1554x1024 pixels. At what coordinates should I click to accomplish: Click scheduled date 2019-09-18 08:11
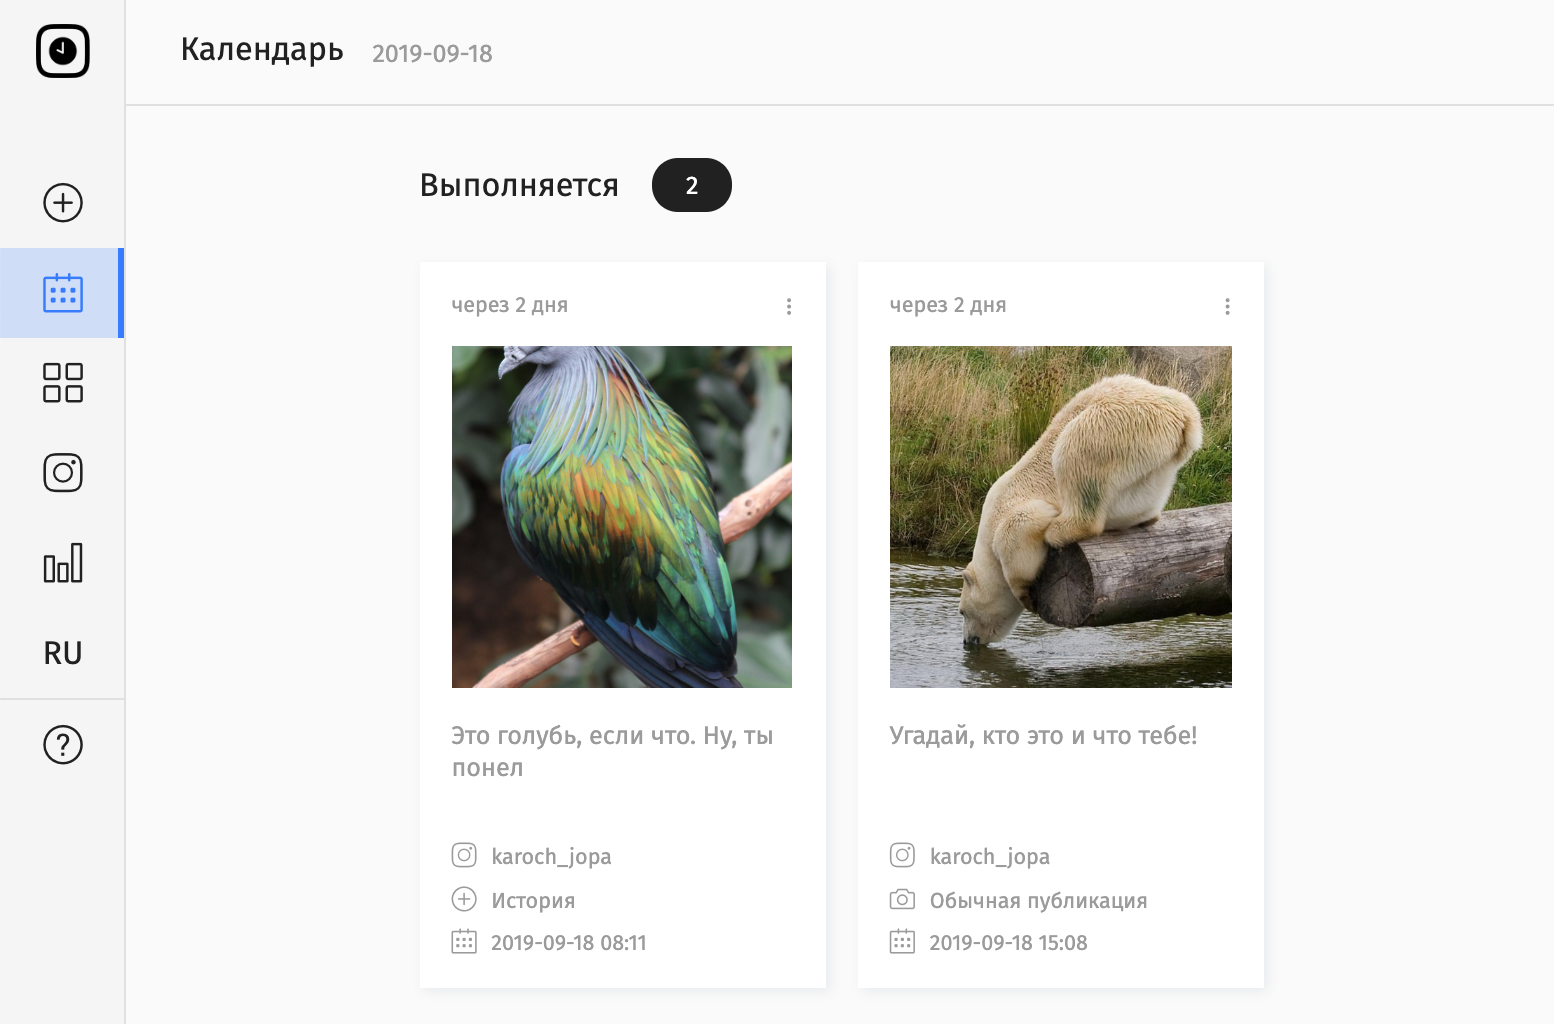(569, 942)
